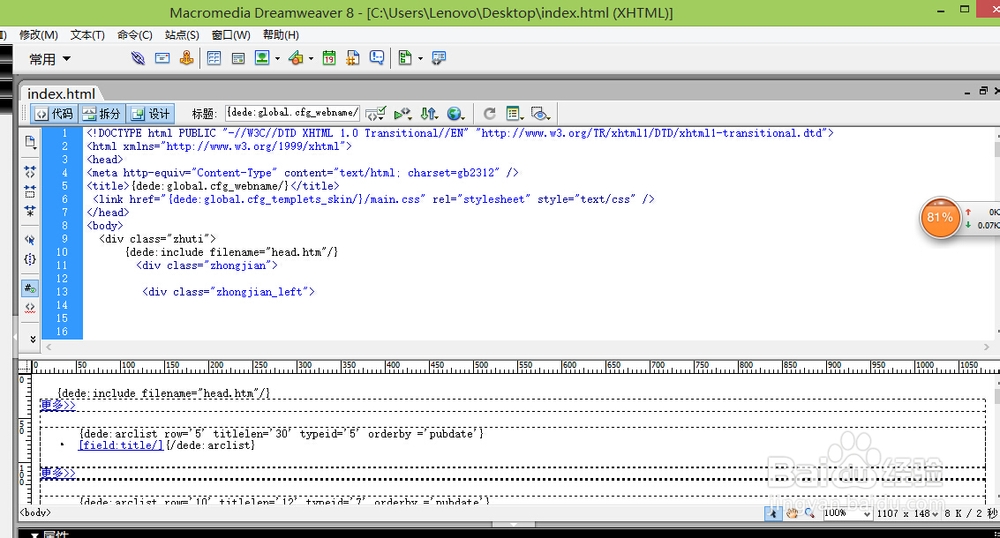Viewport: 1000px width, 538px height.
Task: Click Preview in Browser globe icon
Action: (455, 114)
